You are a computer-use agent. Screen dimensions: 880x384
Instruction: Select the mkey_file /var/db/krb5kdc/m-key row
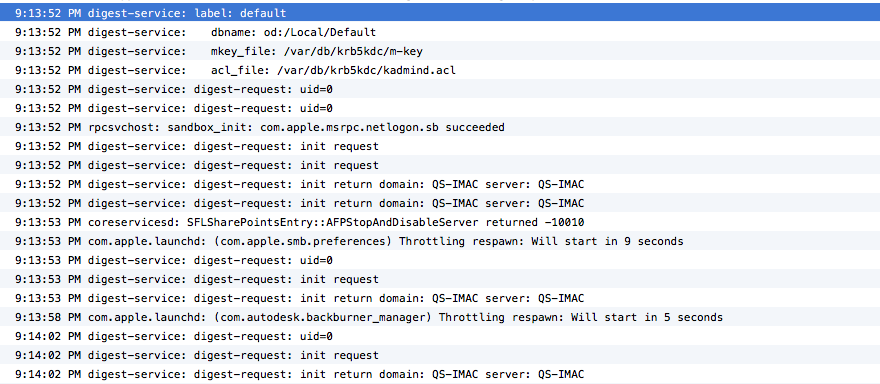[x=440, y=51]
